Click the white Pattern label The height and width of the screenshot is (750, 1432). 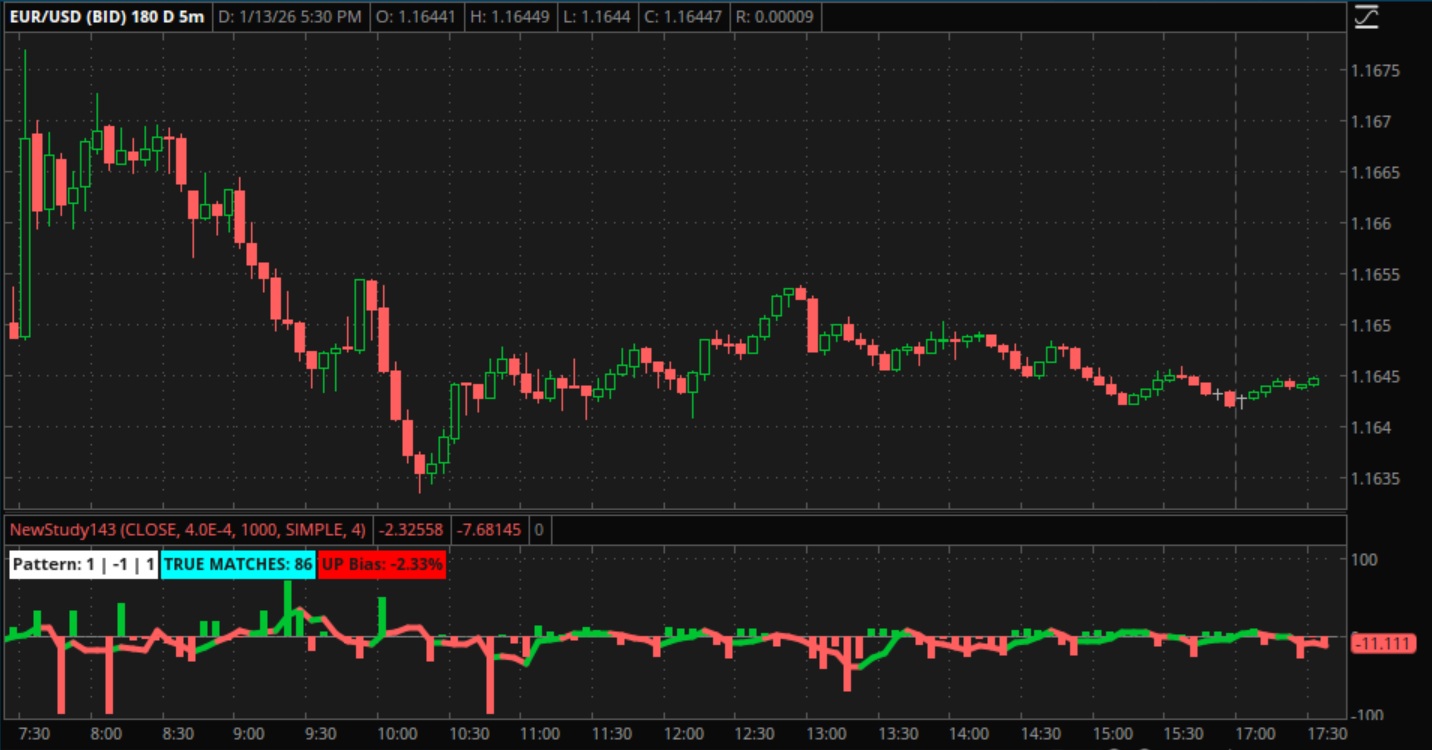[83, 565]
